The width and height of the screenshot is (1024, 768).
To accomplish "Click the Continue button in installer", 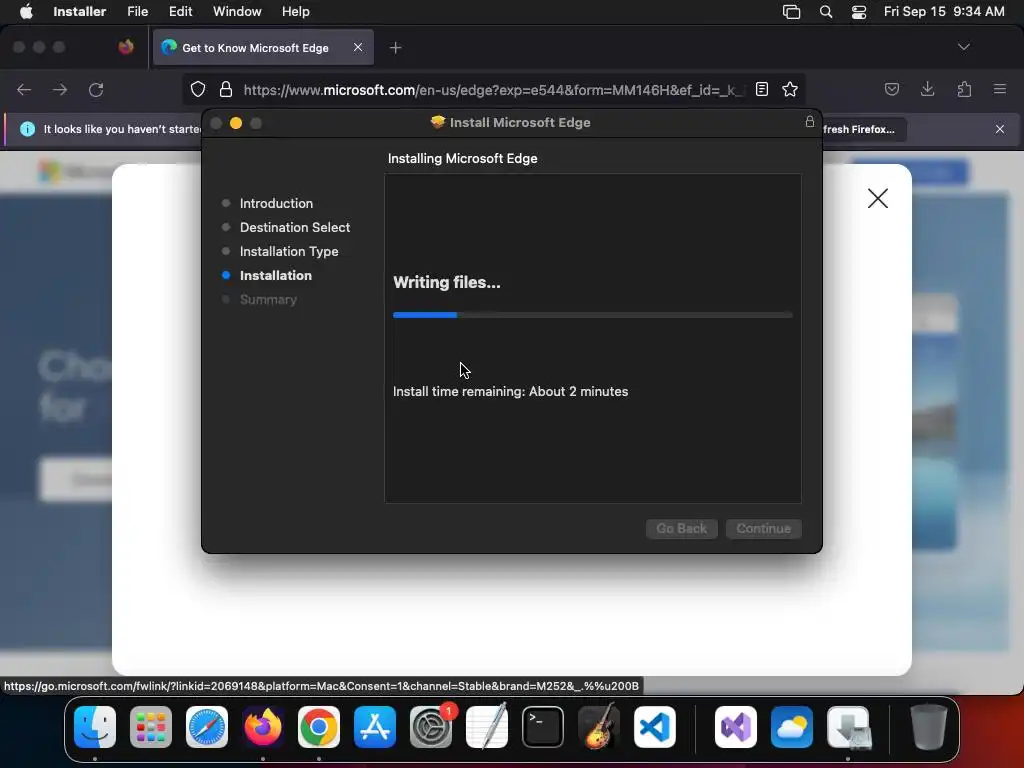I will [x=763, y=528].
